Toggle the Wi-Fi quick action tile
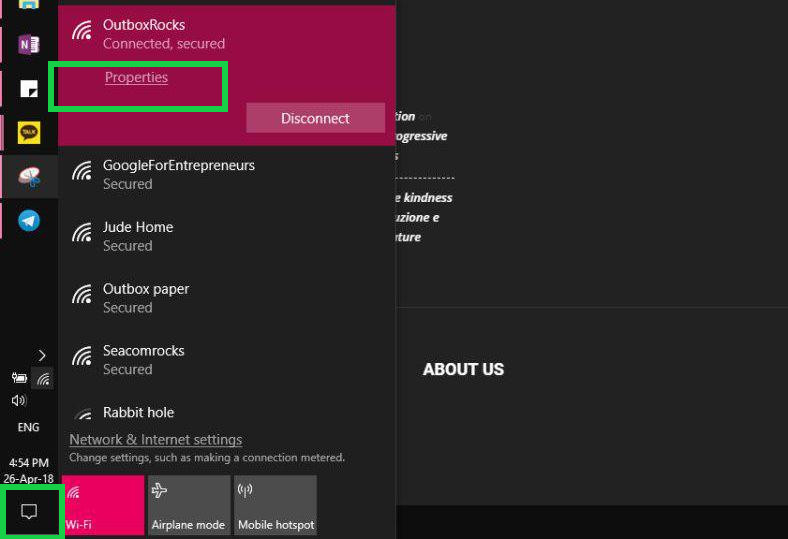This screenshot has width=788, height=539. point(103,505)
